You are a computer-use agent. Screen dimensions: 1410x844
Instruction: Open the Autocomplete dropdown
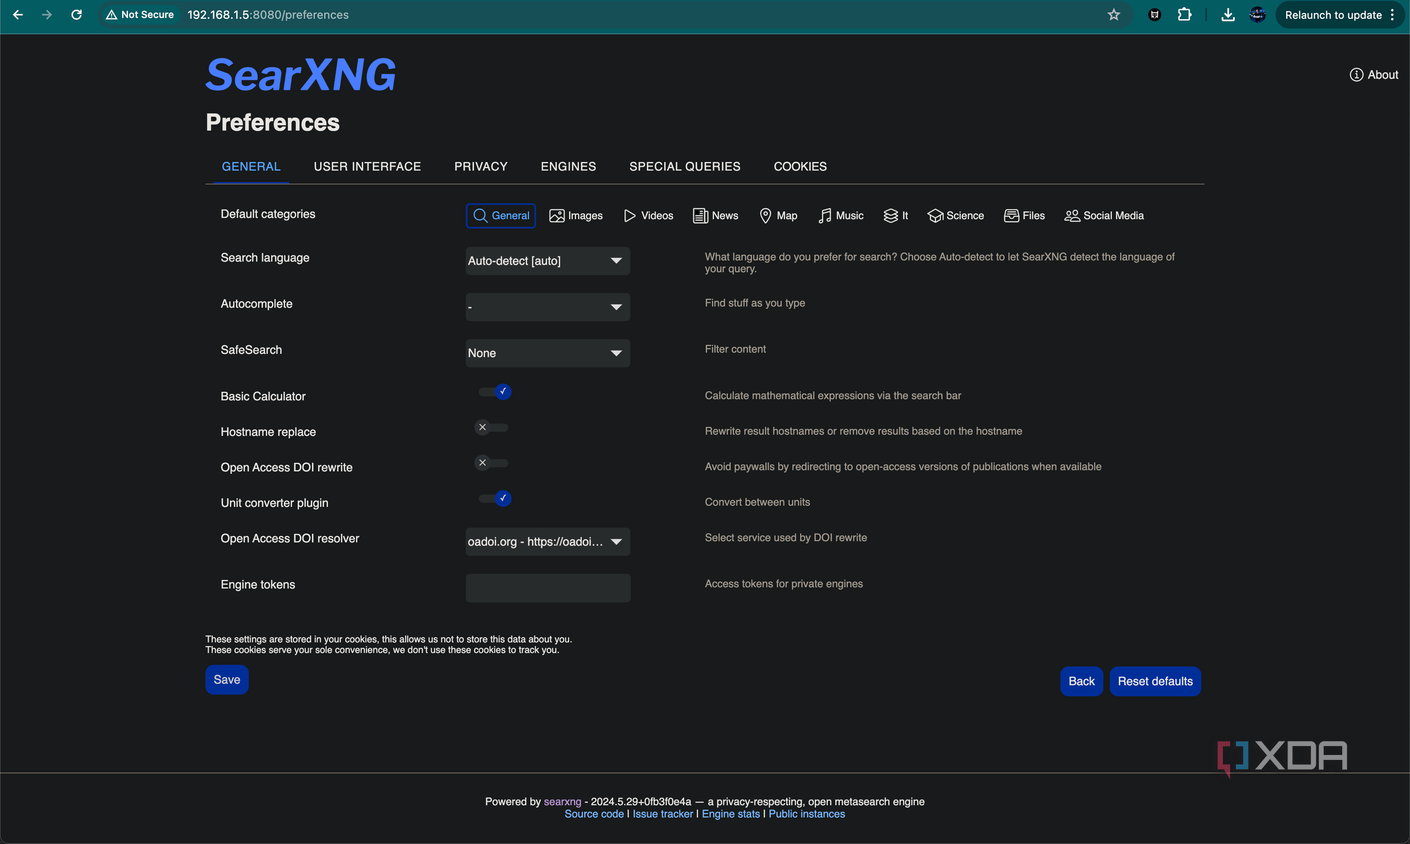(548, 307)
